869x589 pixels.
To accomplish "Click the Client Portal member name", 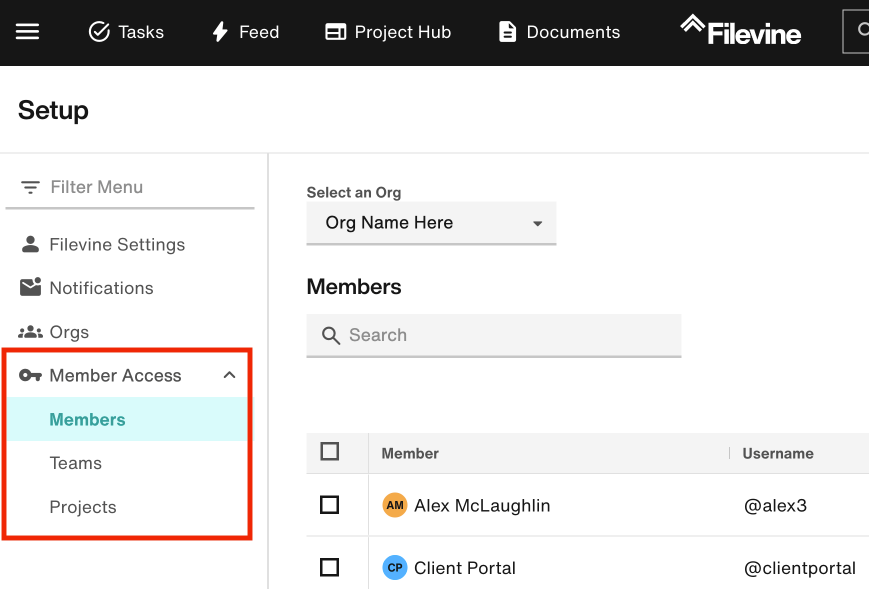I will [464, 568].
